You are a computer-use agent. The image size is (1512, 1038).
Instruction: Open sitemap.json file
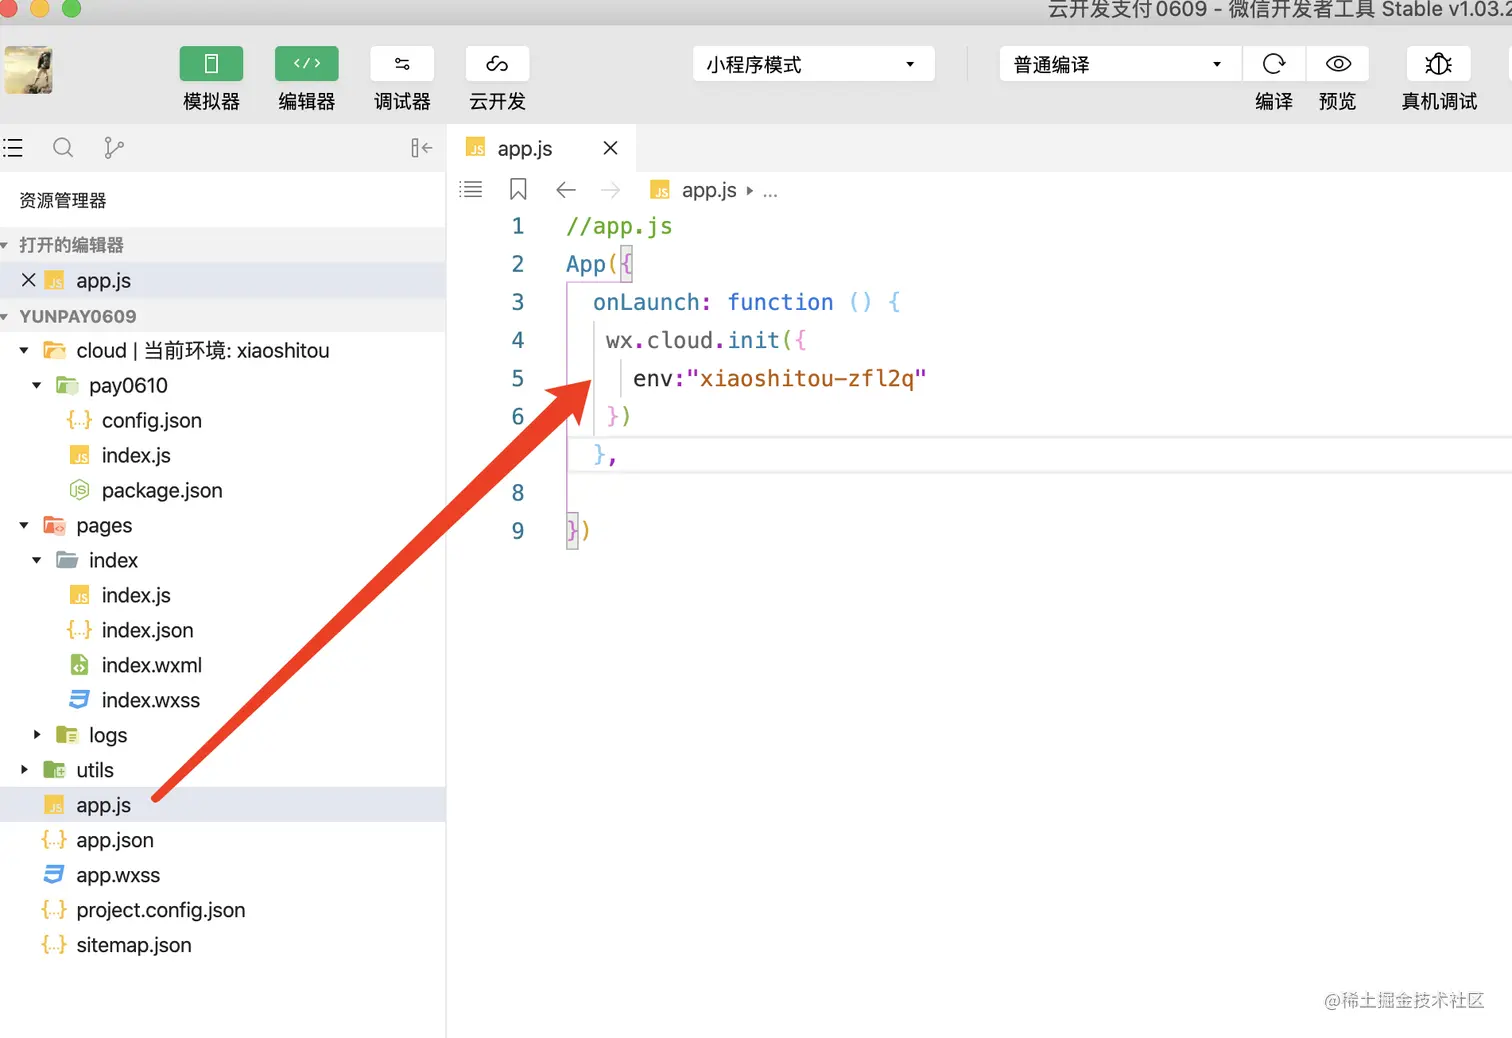133,945
